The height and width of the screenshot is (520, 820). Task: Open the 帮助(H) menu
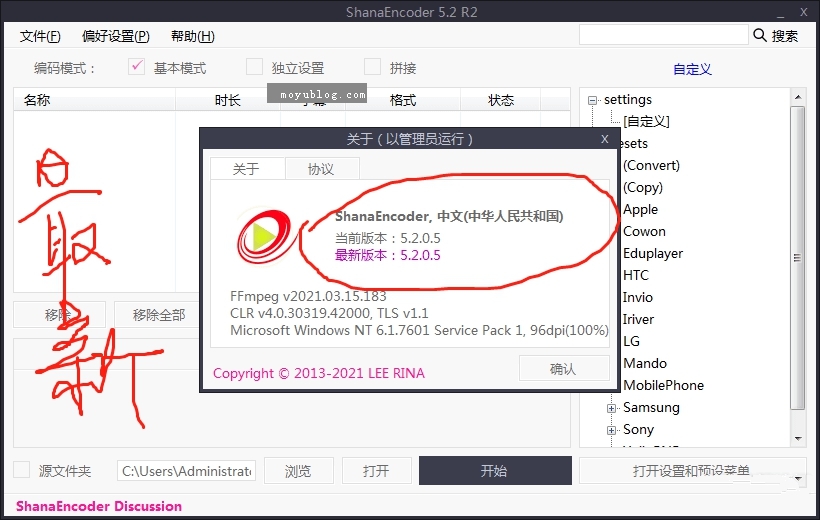(192, 36)
